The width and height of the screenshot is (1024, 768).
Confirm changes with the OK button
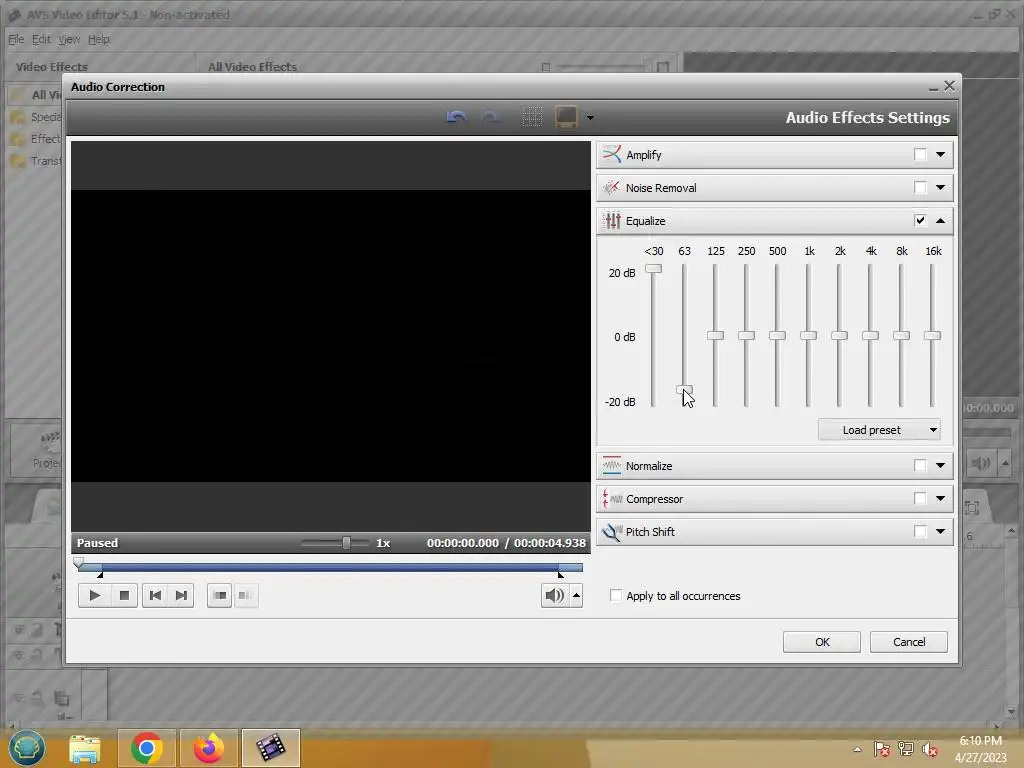pos(822,642)
